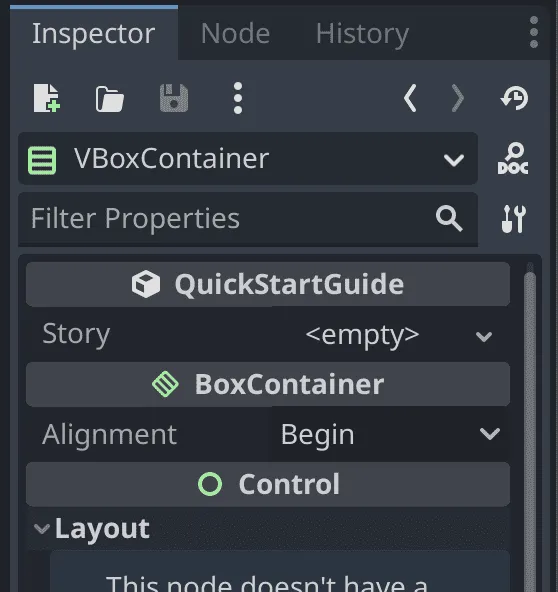Open the Story <empty> resource dropdown

pos(399,335)
